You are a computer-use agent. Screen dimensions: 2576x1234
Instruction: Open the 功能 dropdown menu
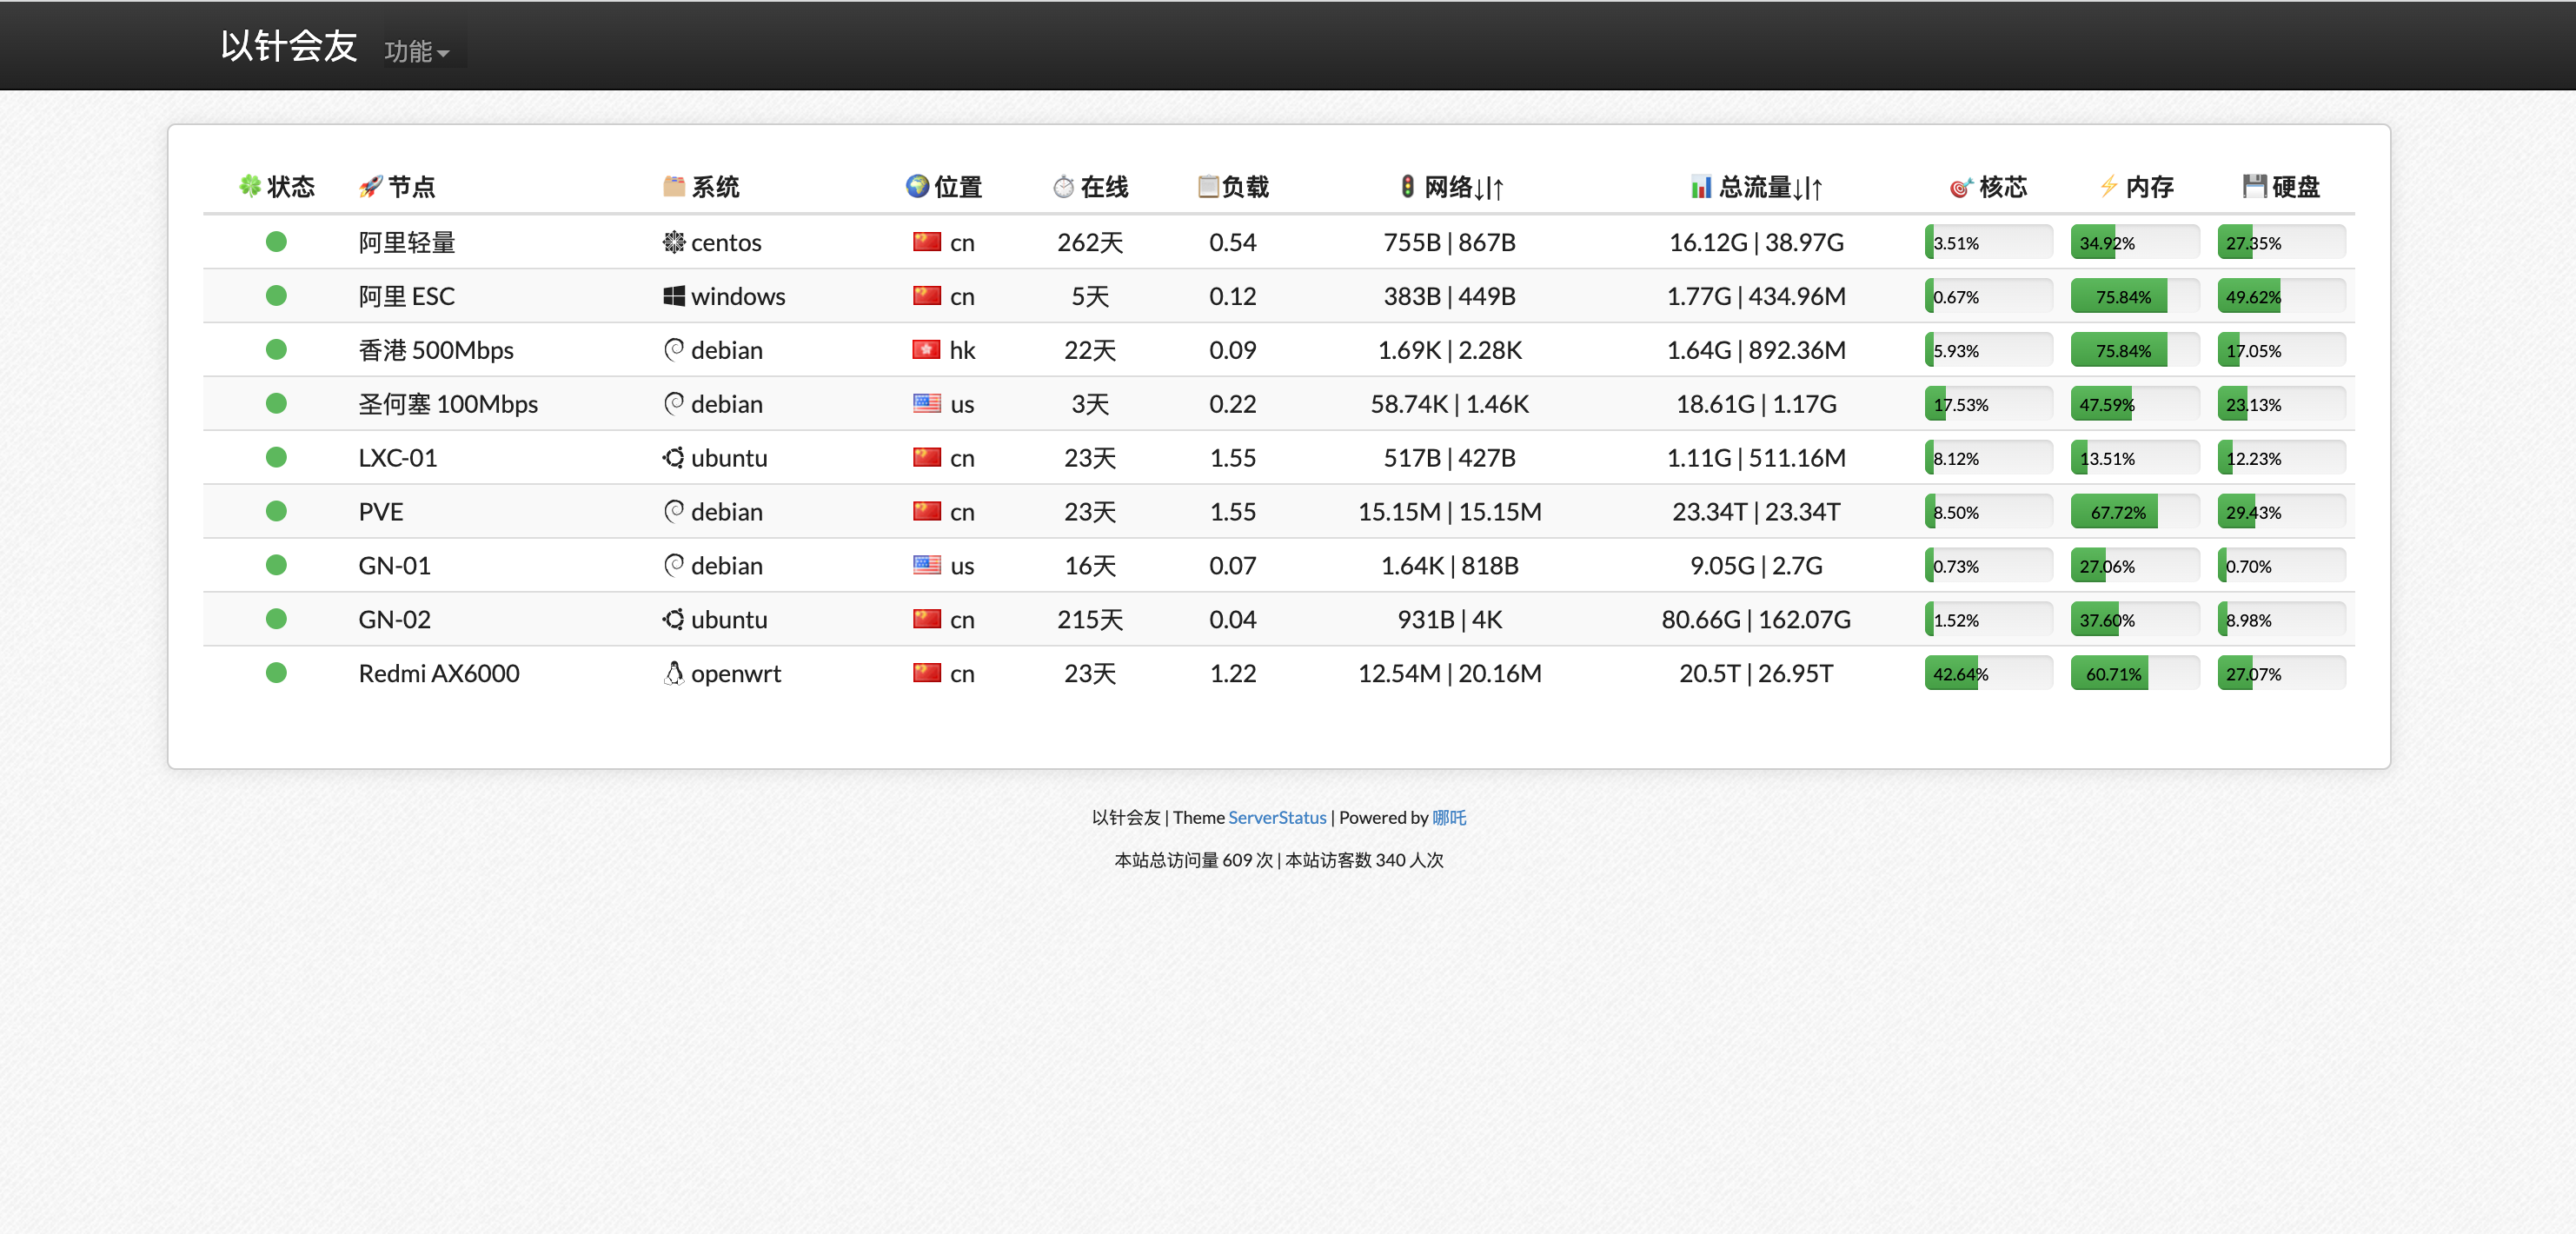pyautogui.click(x=416, y=51)
